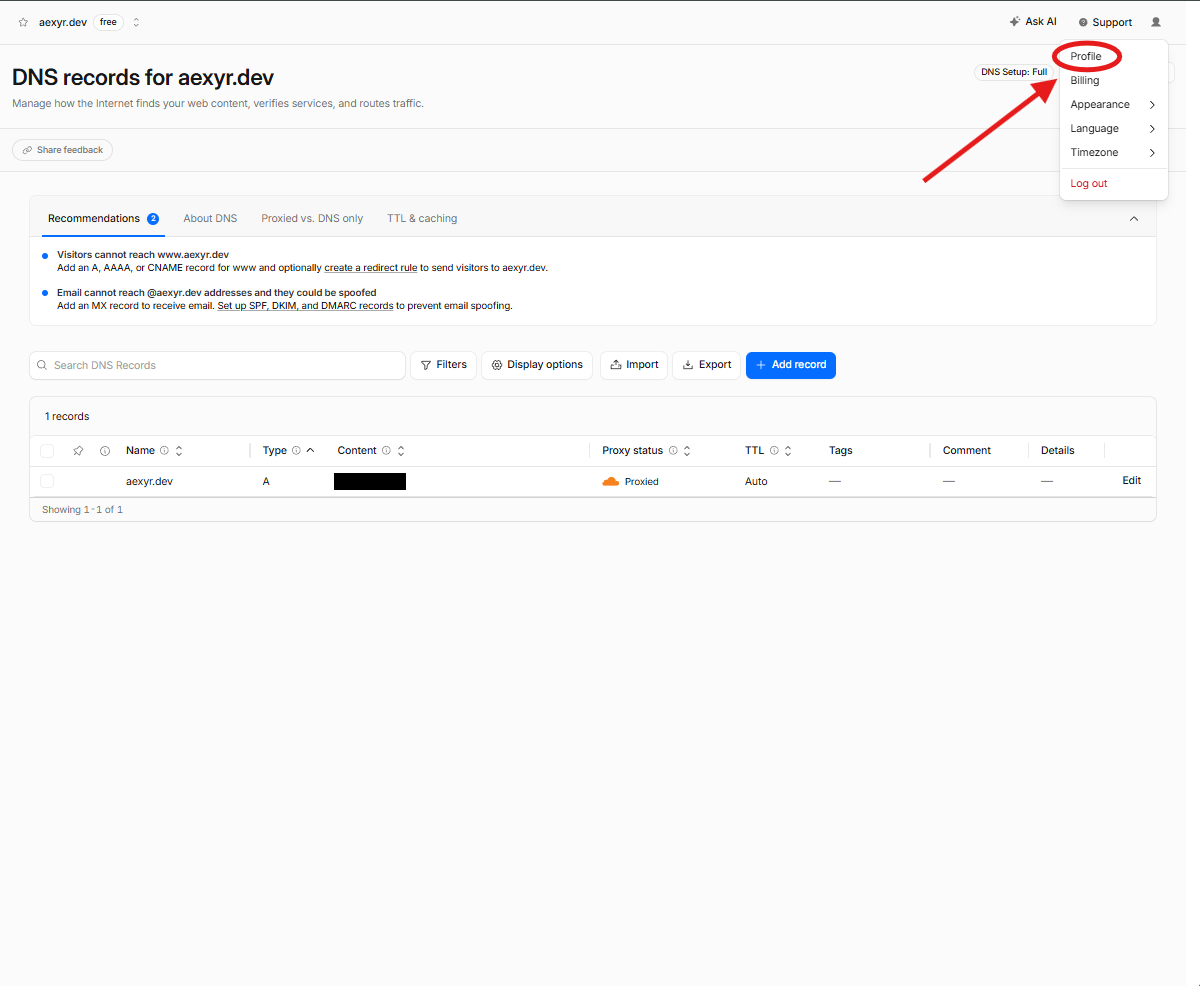Sort records by the Name column arrows
Image resolution: width=1200 pixels, height=986 pixels.
click(x=179, y=451)
